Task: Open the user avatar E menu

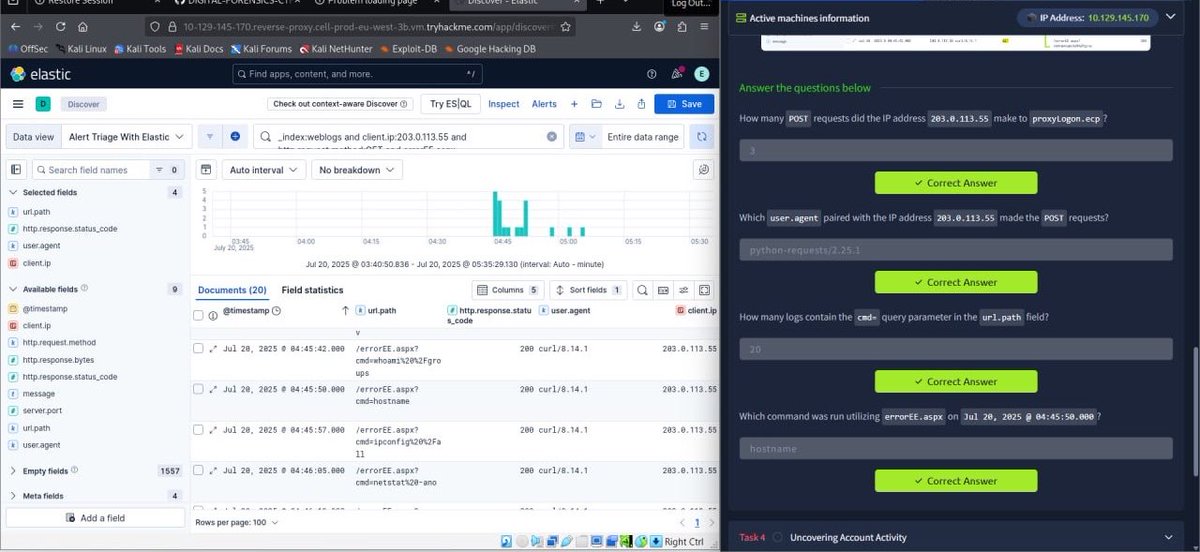Action: 701,74
